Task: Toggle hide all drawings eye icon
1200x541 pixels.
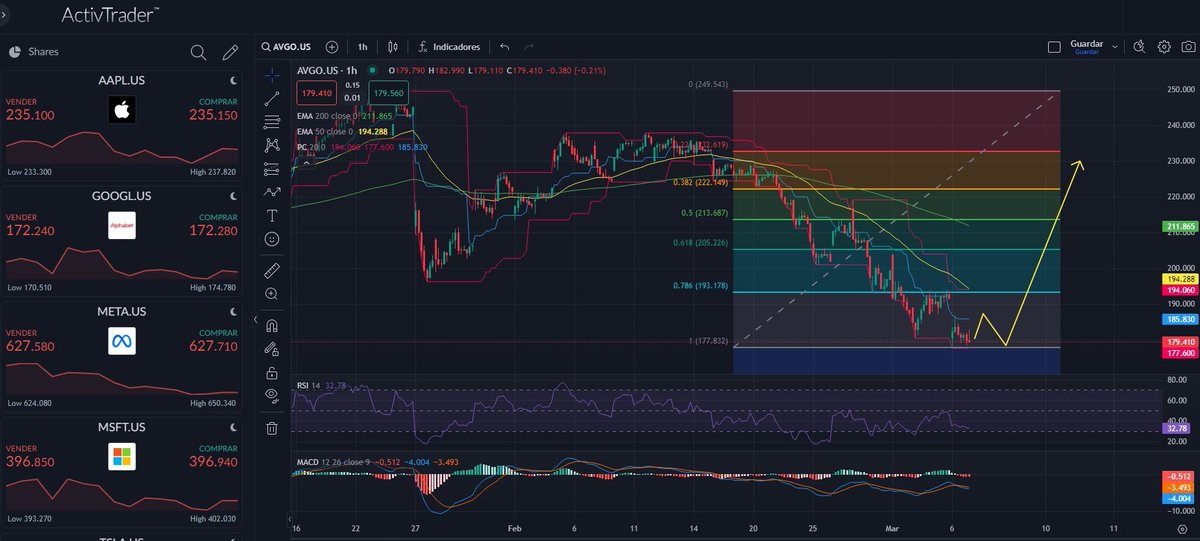Action: pyautogui.click(x=271, y=395)
